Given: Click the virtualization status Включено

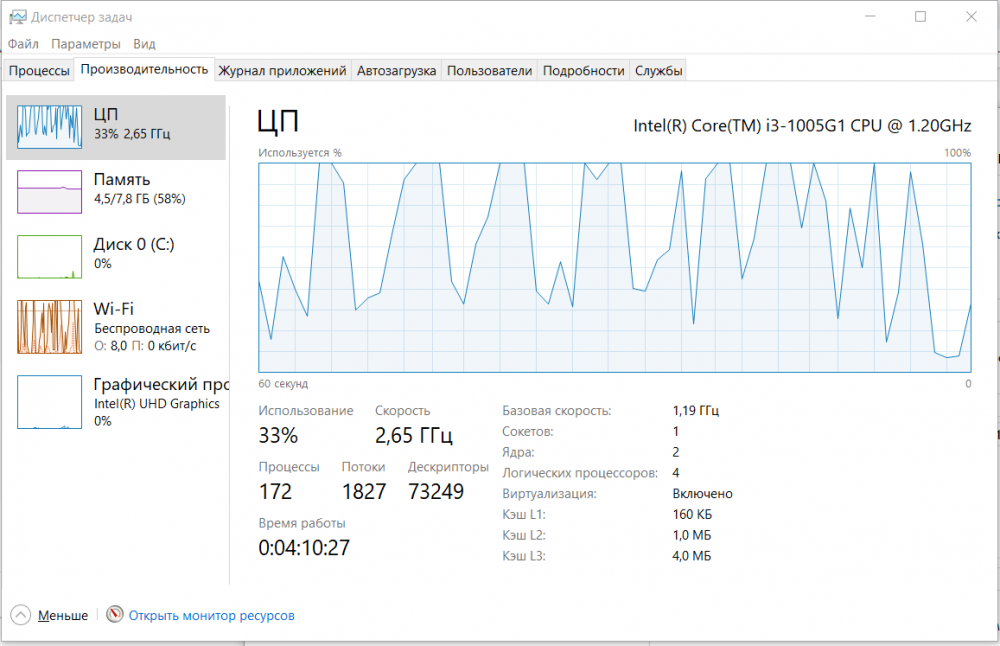Looking at the screenshot, I should pyautogui.click(x=702, y=494).
